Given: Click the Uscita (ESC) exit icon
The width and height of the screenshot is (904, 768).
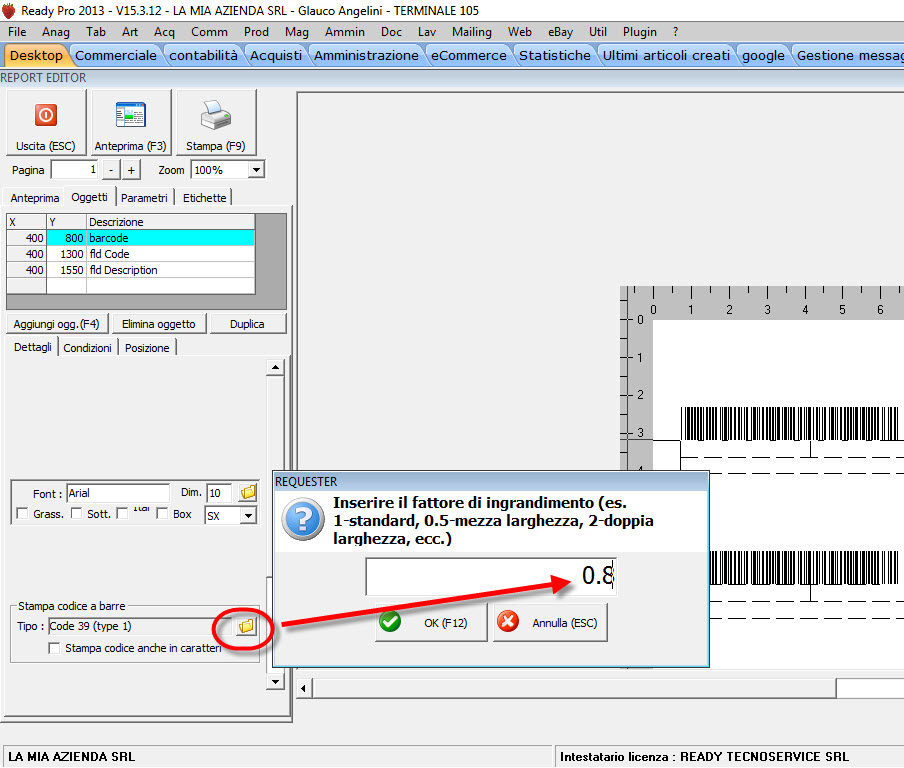Looking at the screenshot, I should click(46, 115).
